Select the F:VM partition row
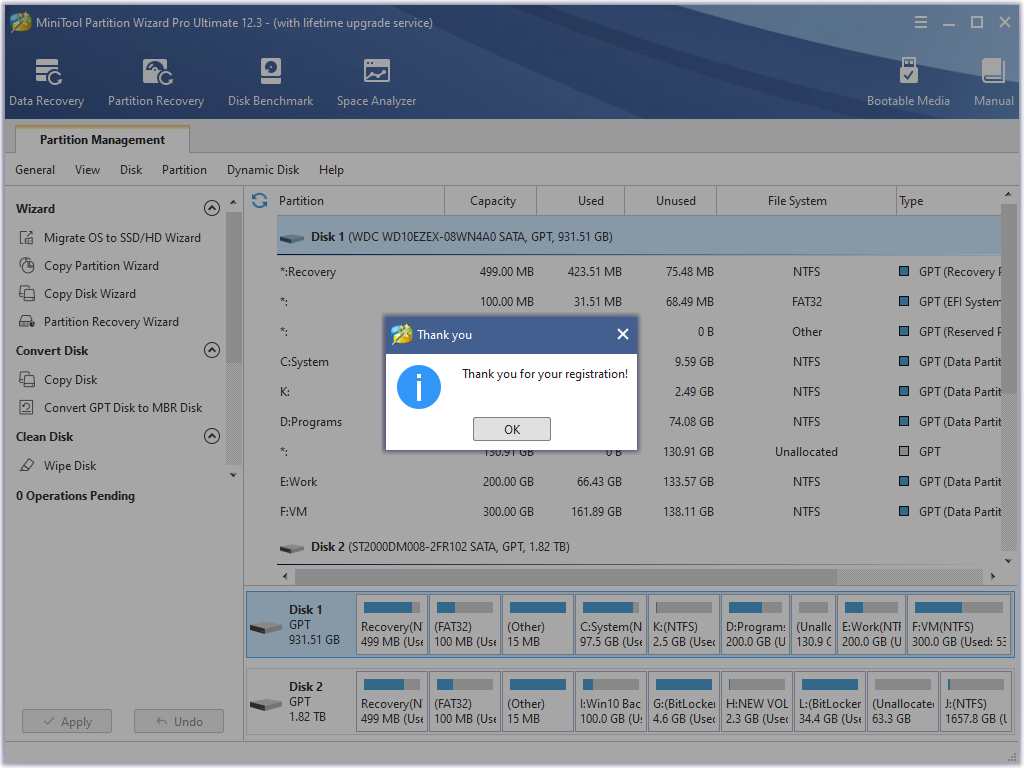The width and height of the screenshot is (1024, 768). [x=639, y=512]
